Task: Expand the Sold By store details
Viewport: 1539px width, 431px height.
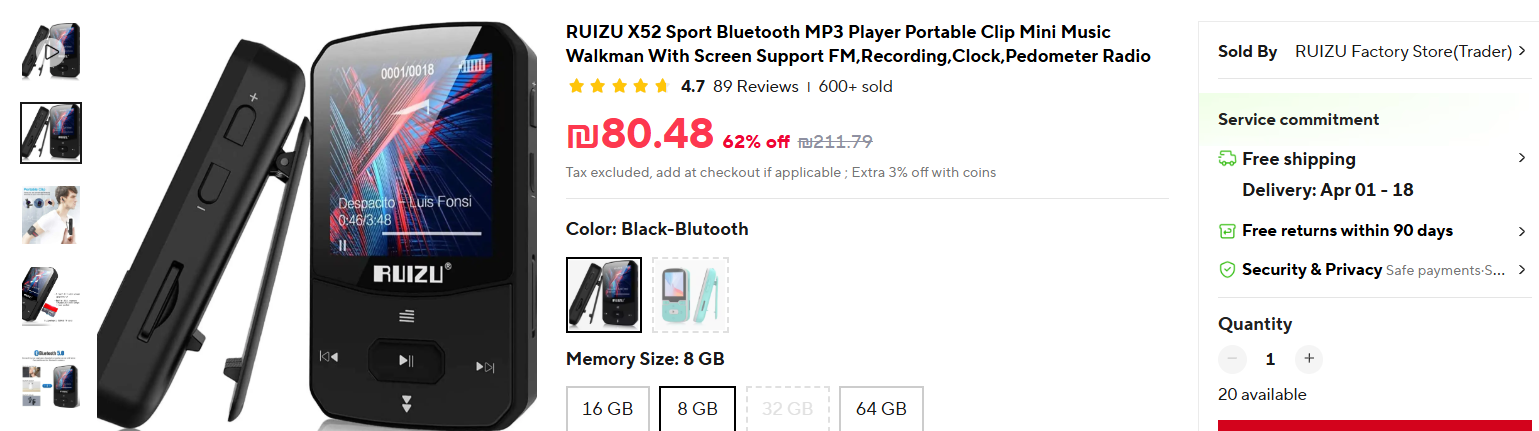Action: pos(1522,52)
